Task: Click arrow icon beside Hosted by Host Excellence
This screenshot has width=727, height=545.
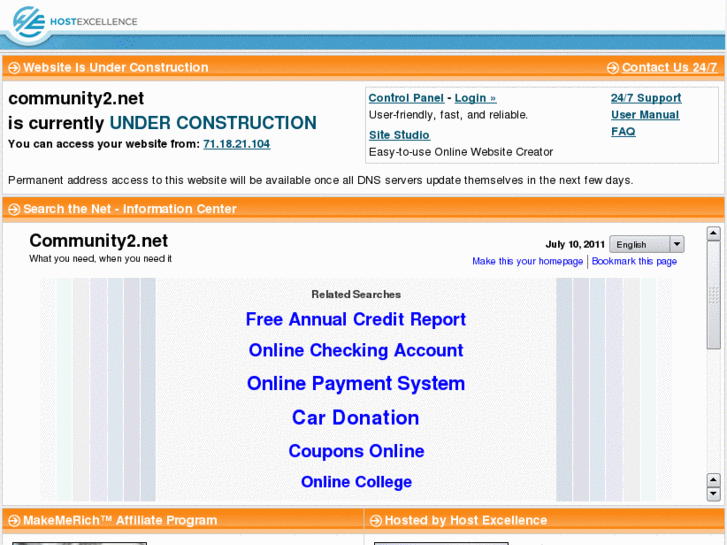Action: (376, 521)
